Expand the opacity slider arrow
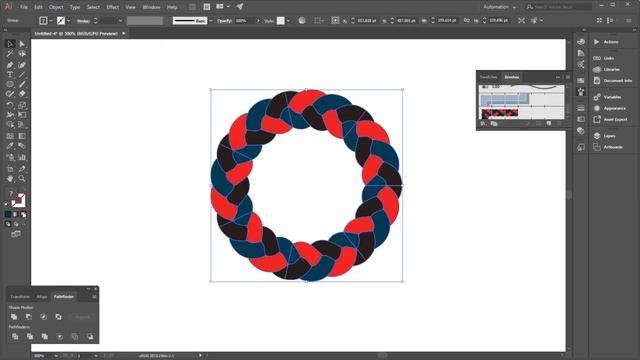Screen dimensions: 640x360 [x=258, y=20]
